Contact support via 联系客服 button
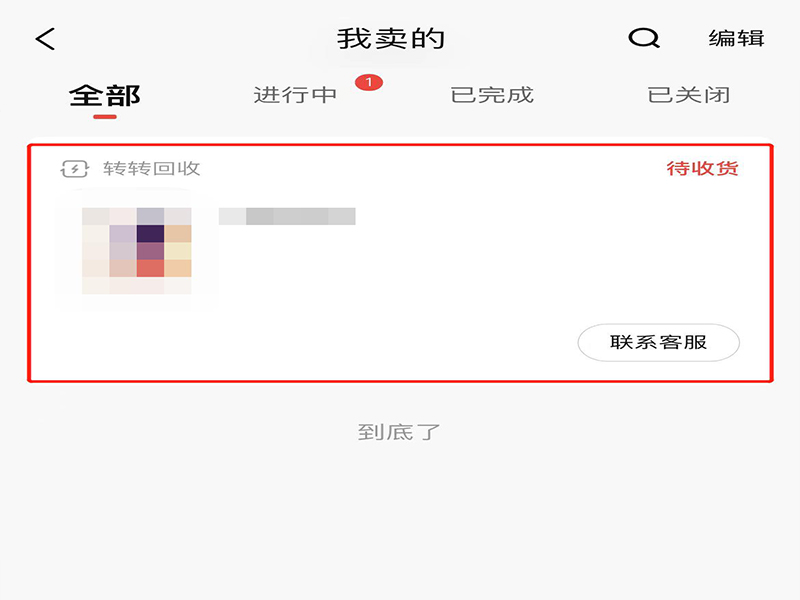The image size is (800, 600). [x=658, y=342]
